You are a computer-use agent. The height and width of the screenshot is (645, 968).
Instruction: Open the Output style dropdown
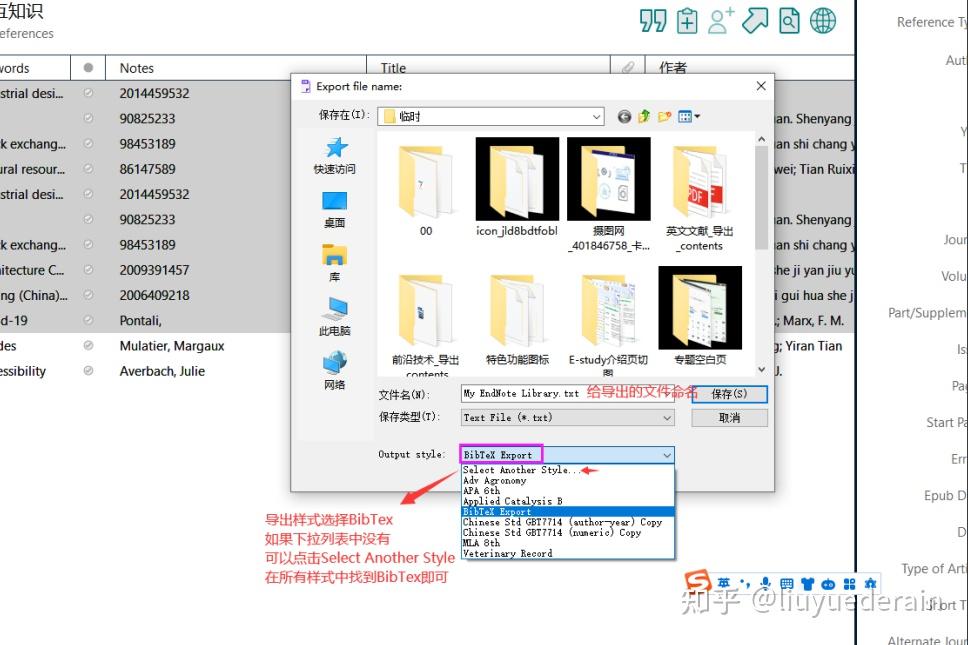click(x=668, y=453)
